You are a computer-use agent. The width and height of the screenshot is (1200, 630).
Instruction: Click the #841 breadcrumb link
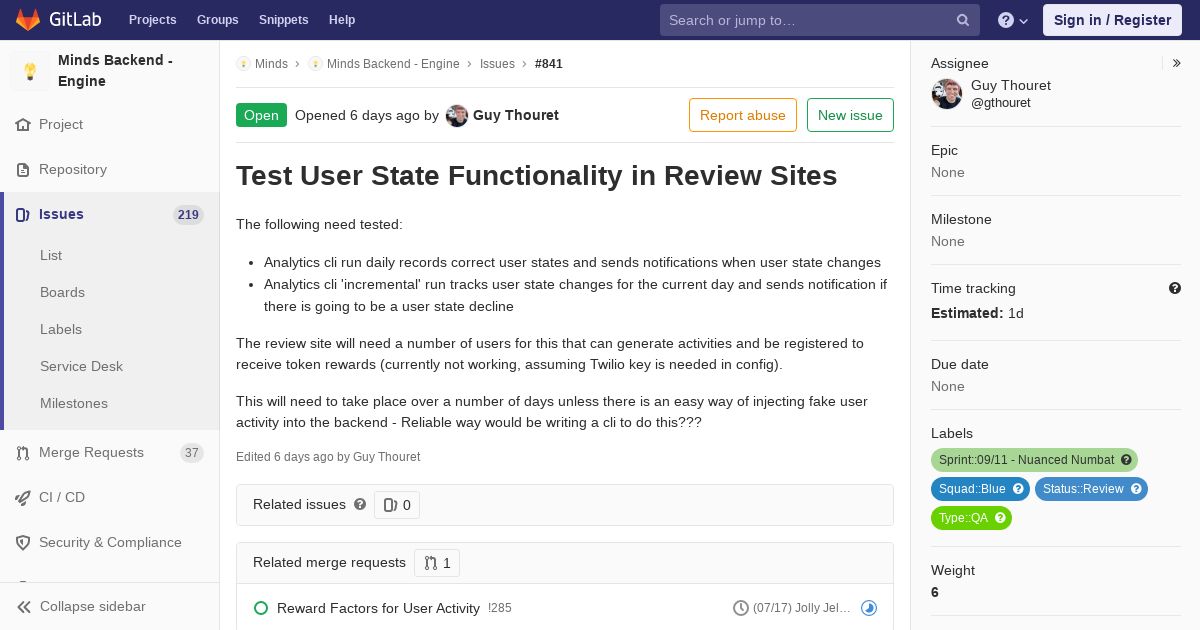[x=549, y=64]
